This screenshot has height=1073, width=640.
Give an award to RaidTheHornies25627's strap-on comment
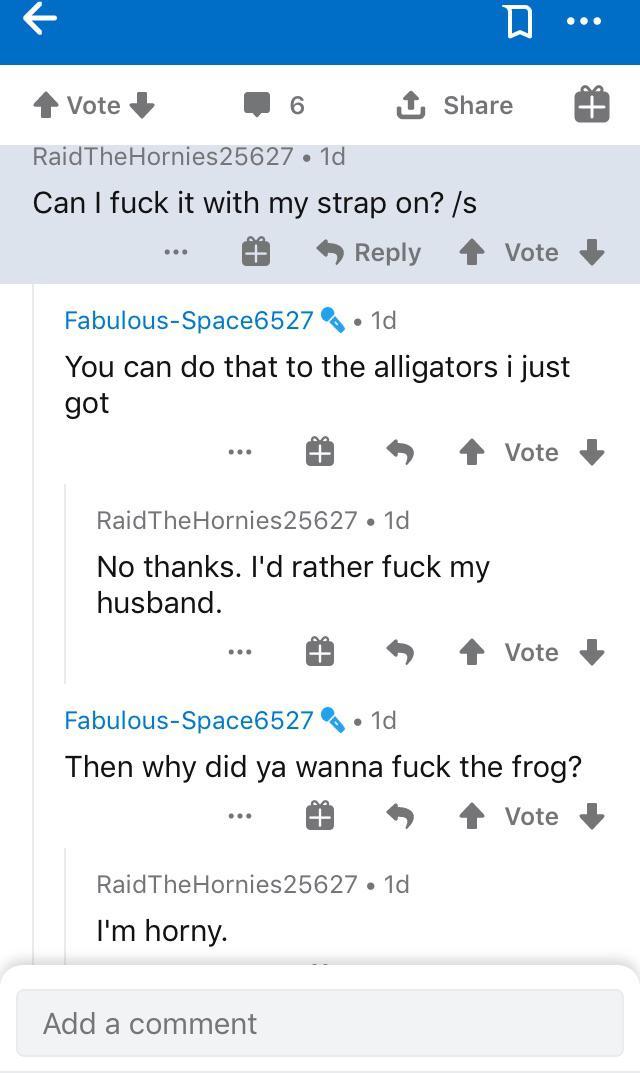tap(255, 252)
